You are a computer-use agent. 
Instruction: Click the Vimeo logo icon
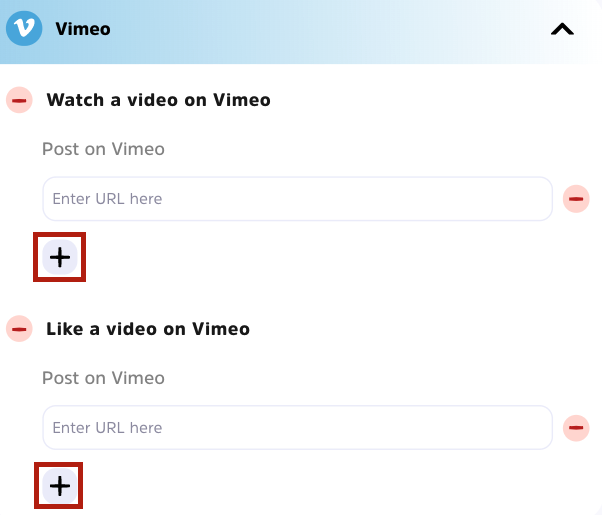(x=24, y=28)
